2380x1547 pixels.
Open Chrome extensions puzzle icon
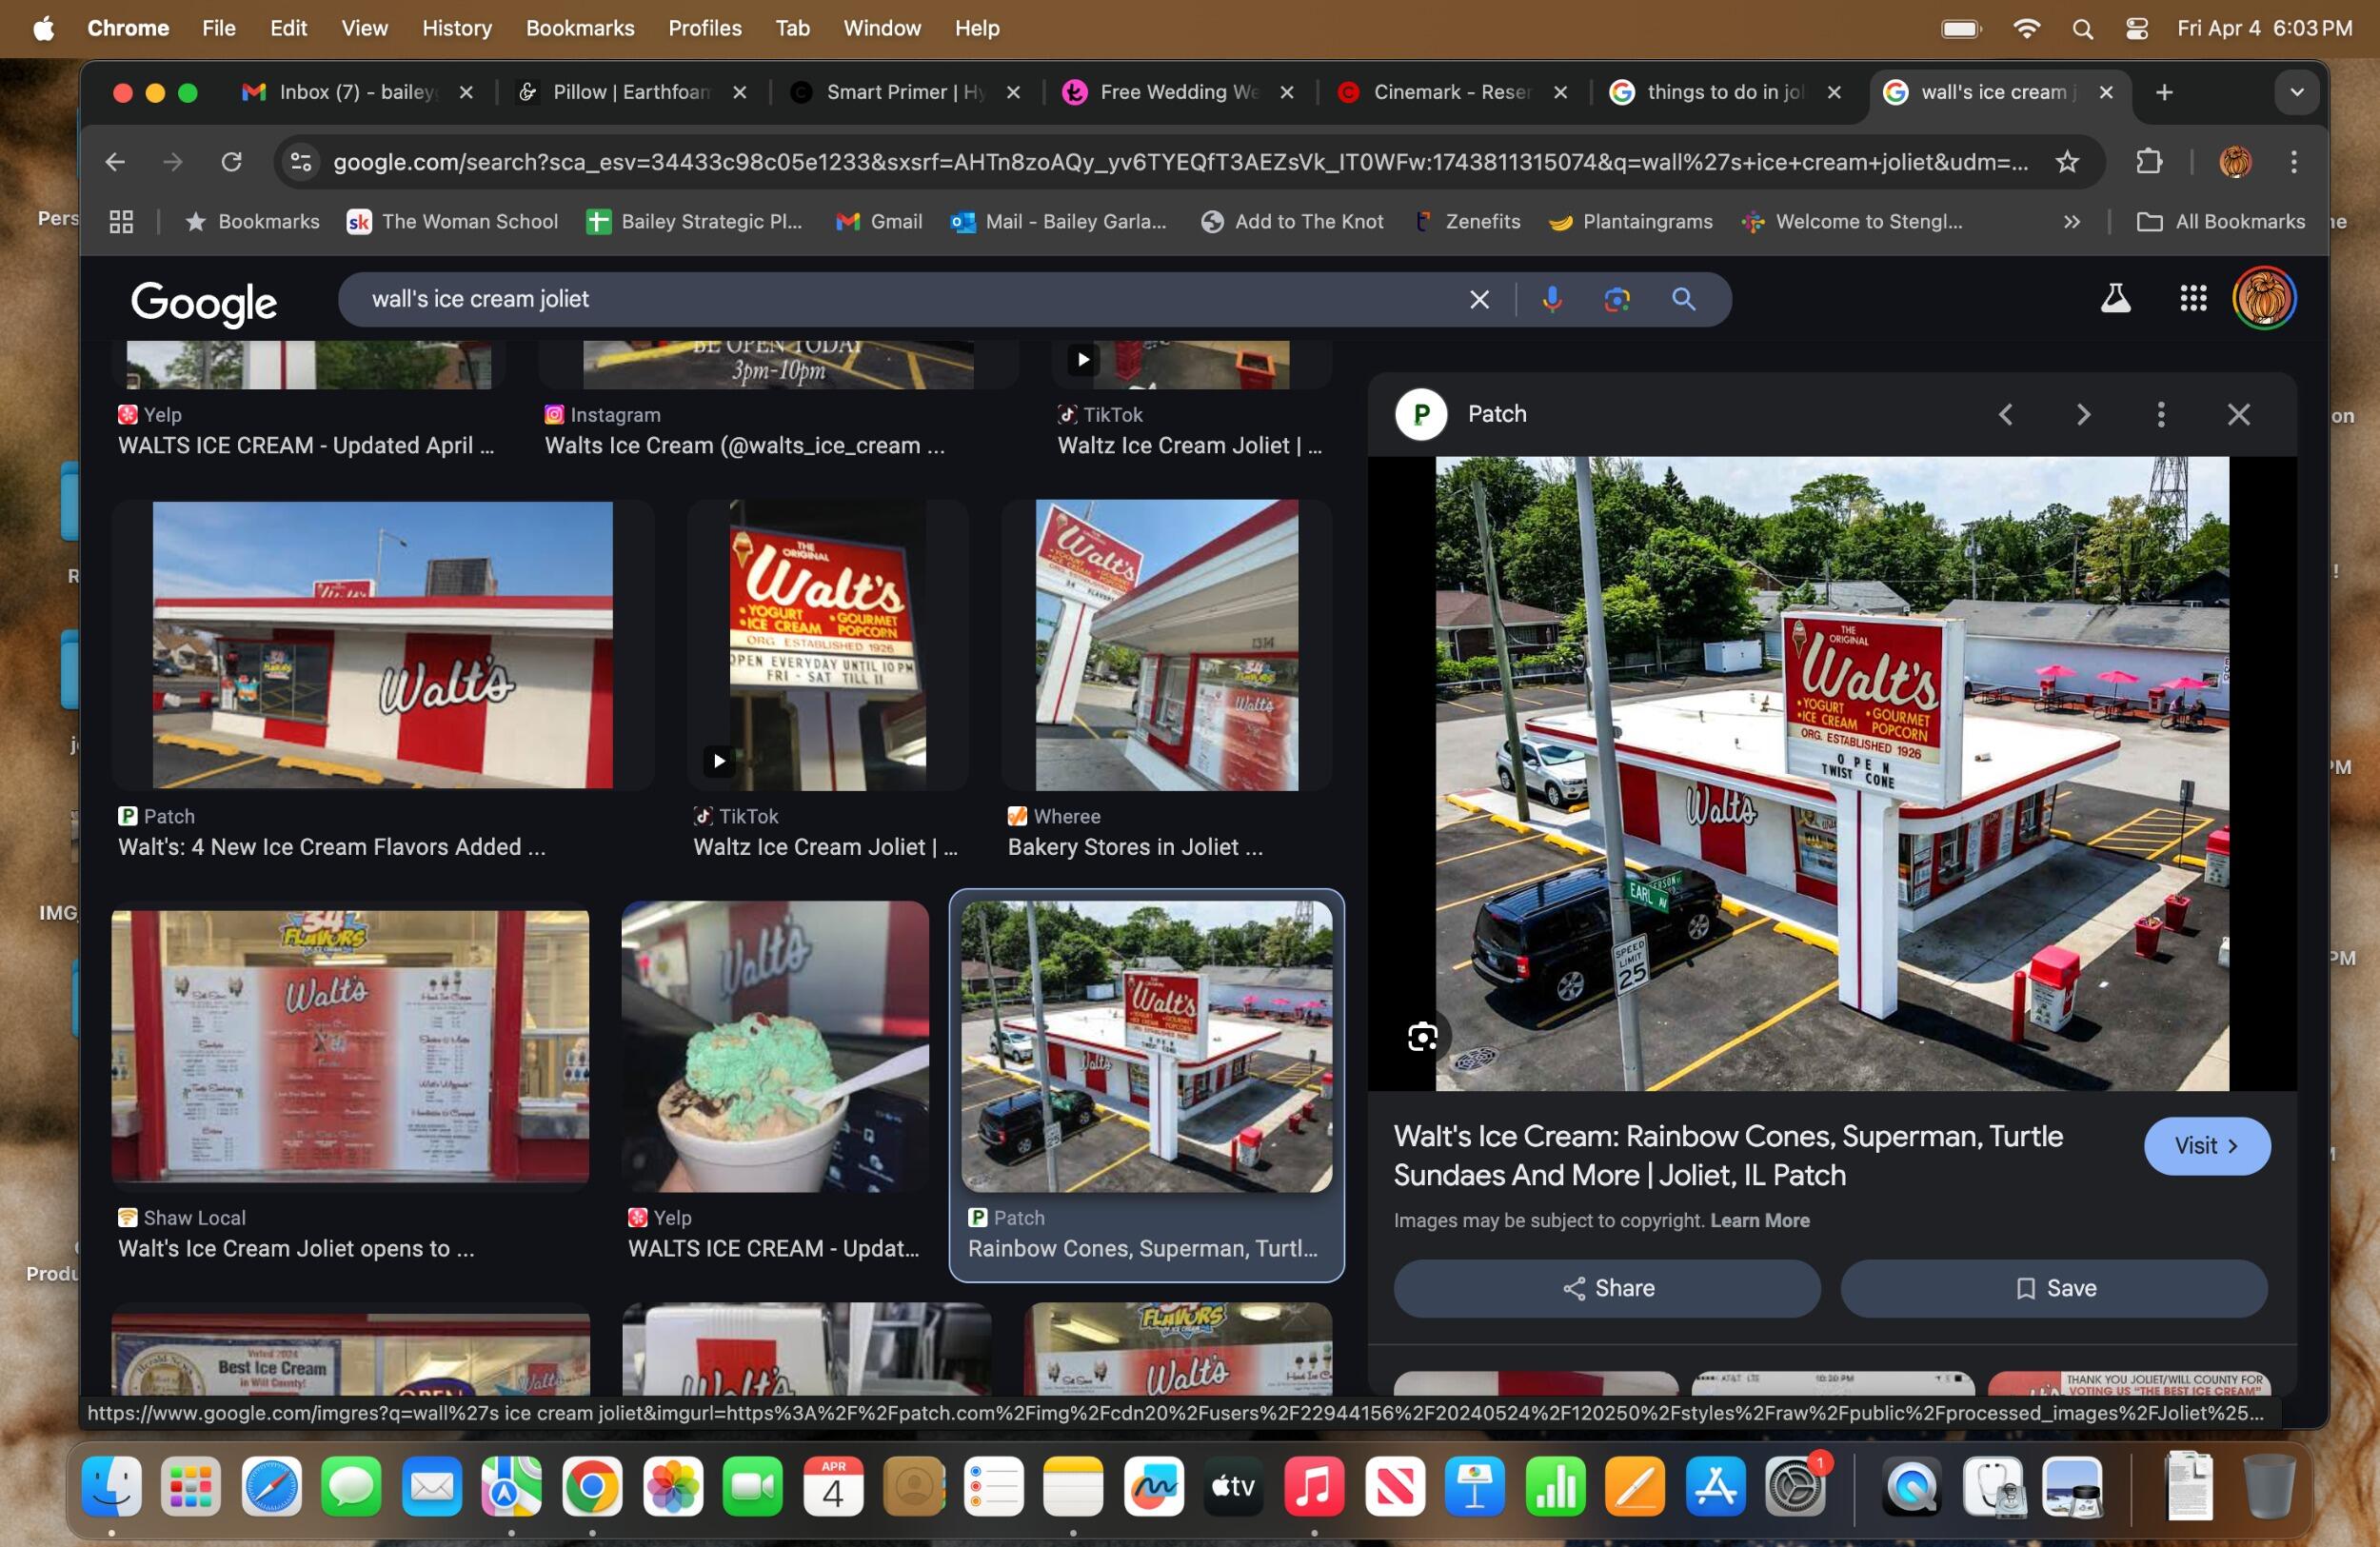point(2148,161)
